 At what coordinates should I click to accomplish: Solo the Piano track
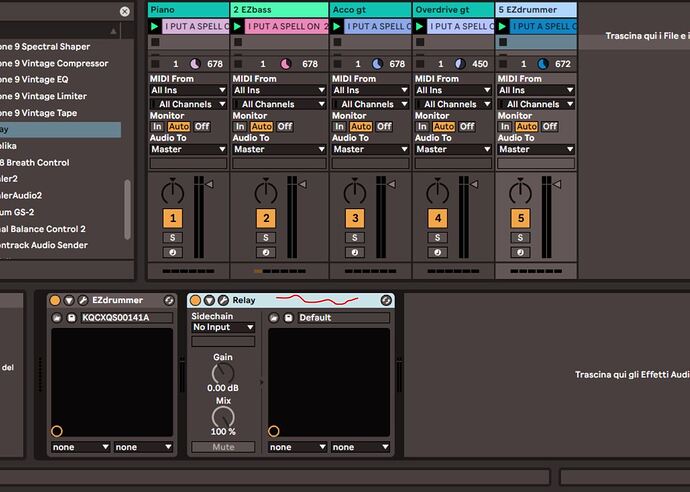pyautogui.click(x=172, y=238)
